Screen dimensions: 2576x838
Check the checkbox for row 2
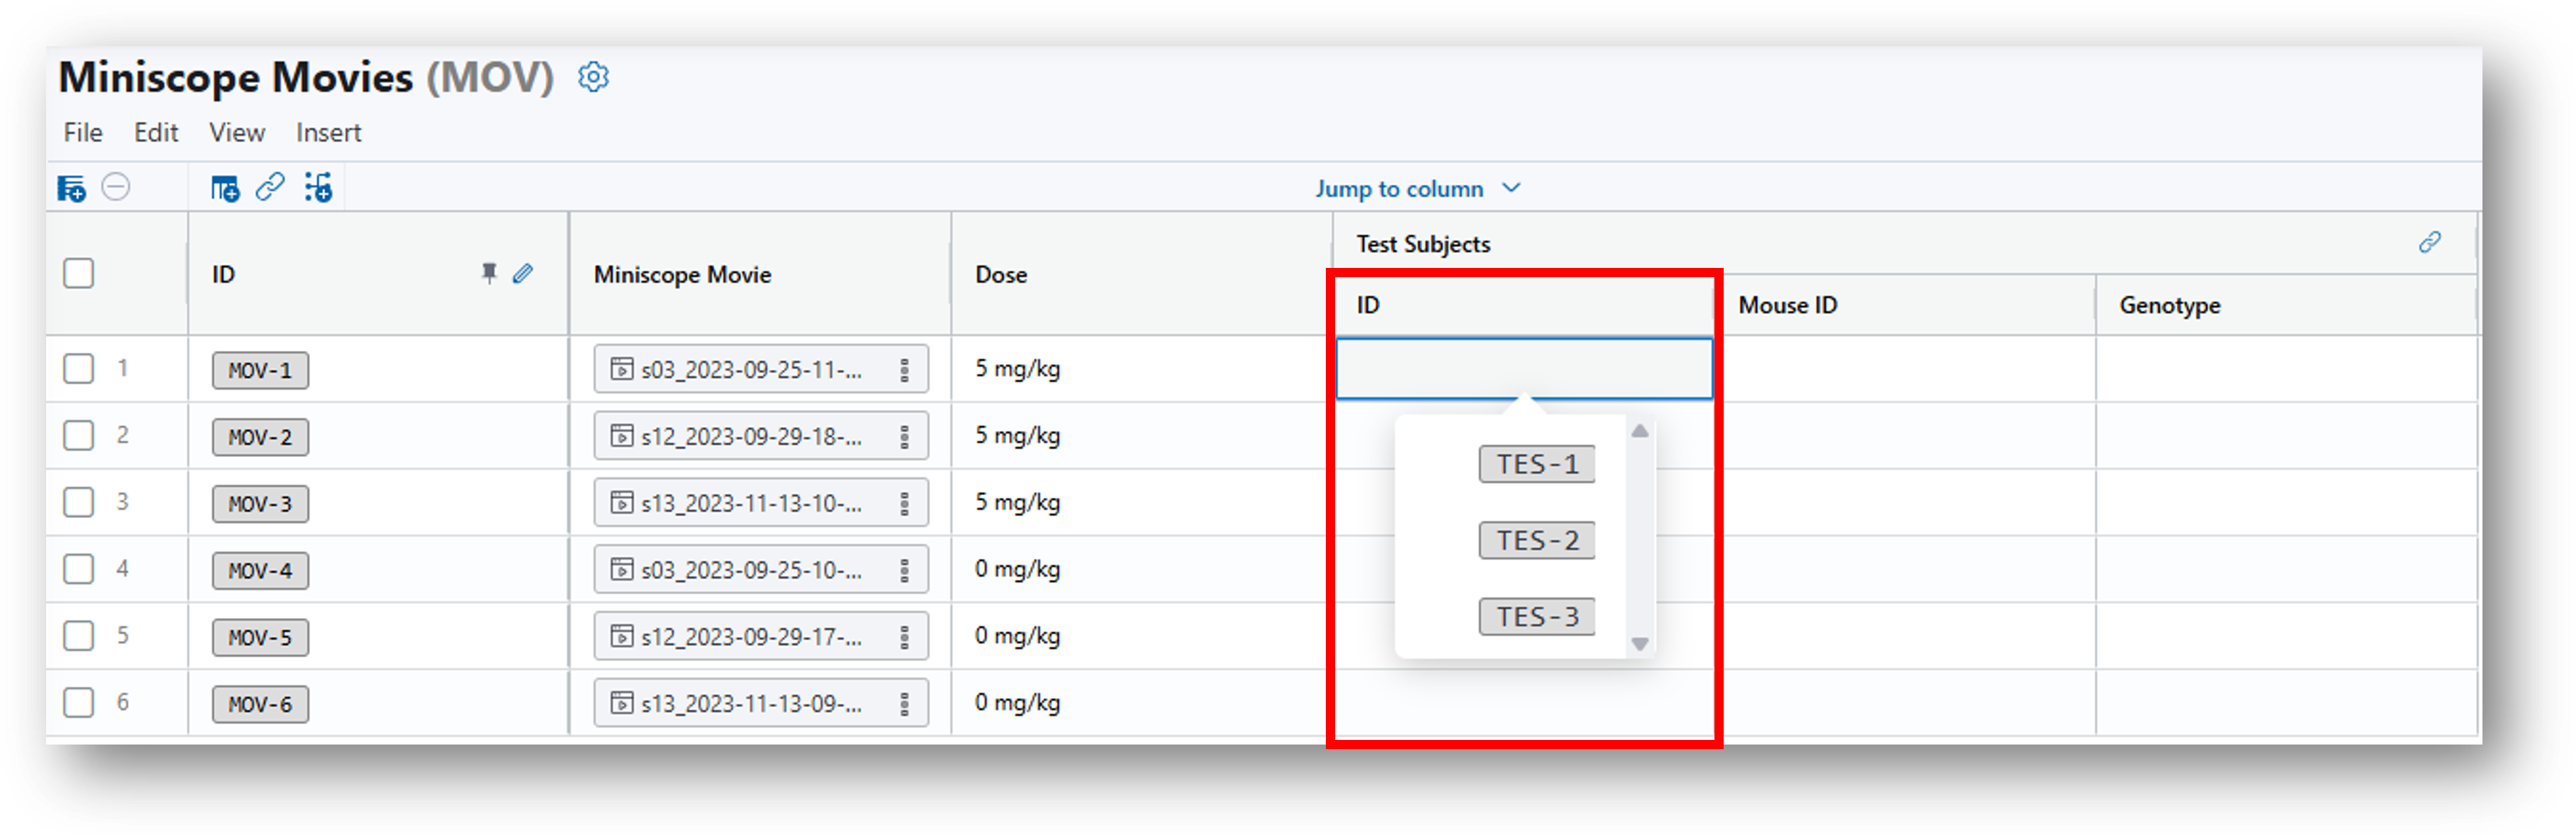[78, 435]
